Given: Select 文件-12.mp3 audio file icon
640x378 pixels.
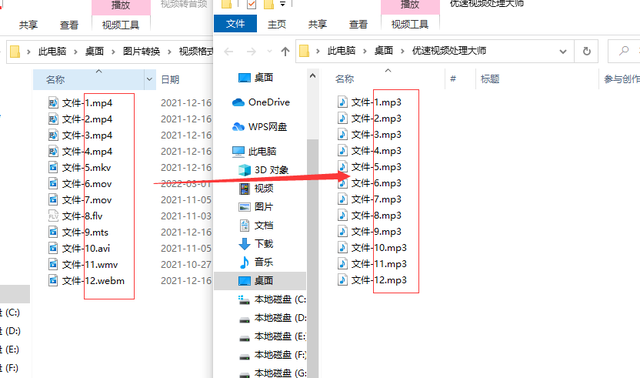Looking at the screenshot, I should (x=342, y=280).
